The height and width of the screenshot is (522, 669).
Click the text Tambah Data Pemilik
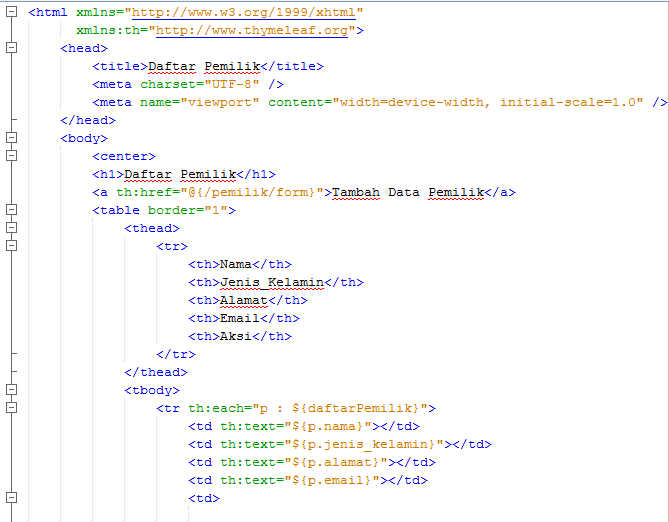point(408,192)
